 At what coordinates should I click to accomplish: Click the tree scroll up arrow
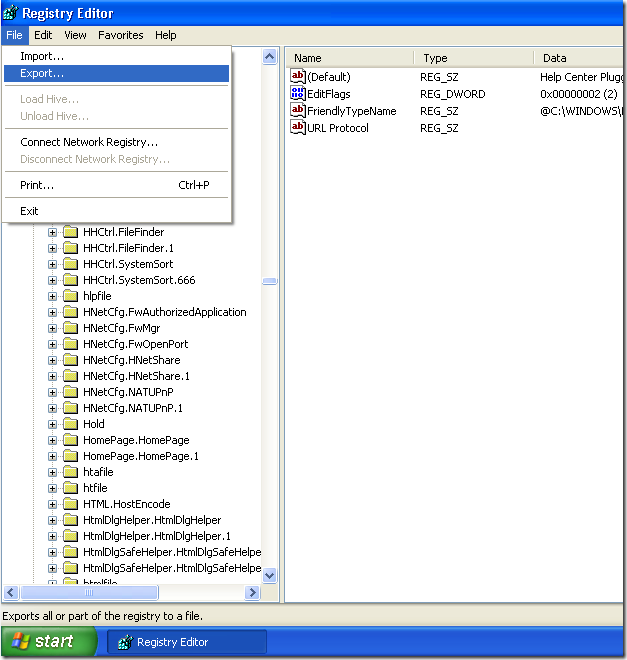270,56
